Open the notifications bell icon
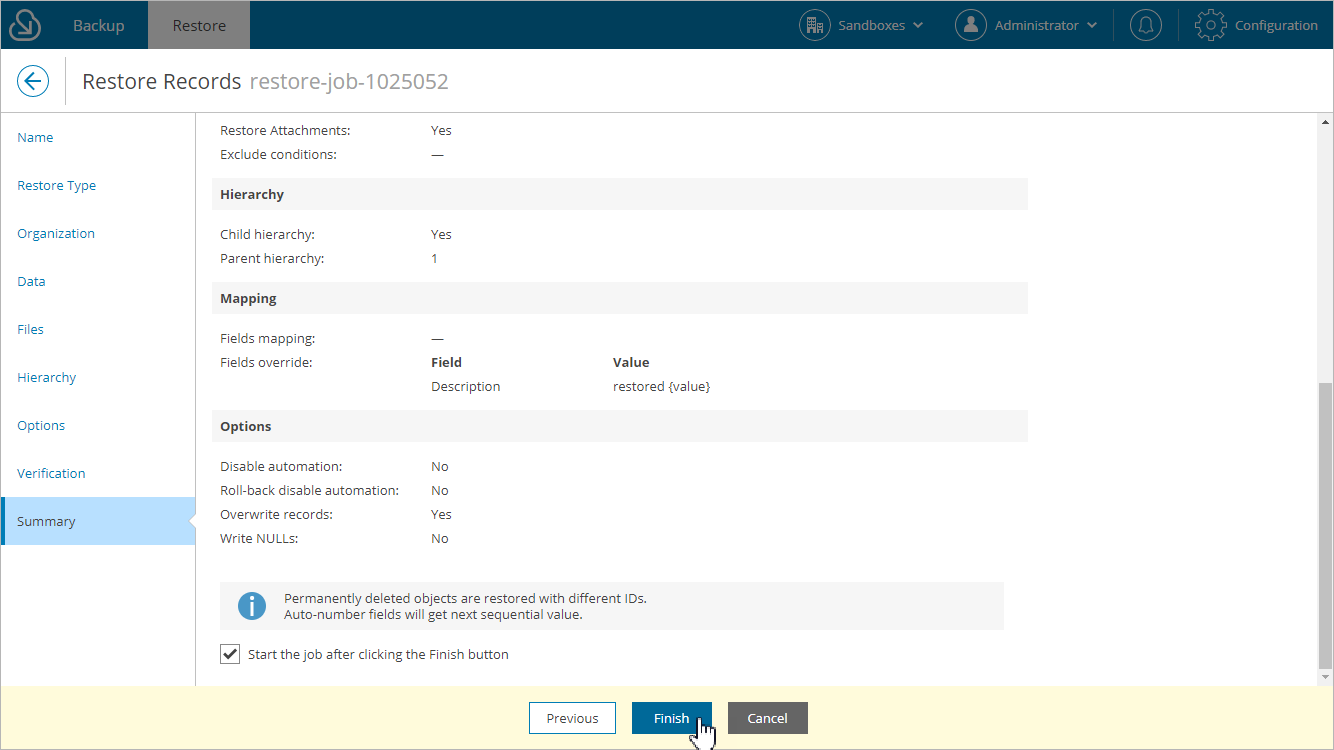1334x750 pixels. point(1146,25)
